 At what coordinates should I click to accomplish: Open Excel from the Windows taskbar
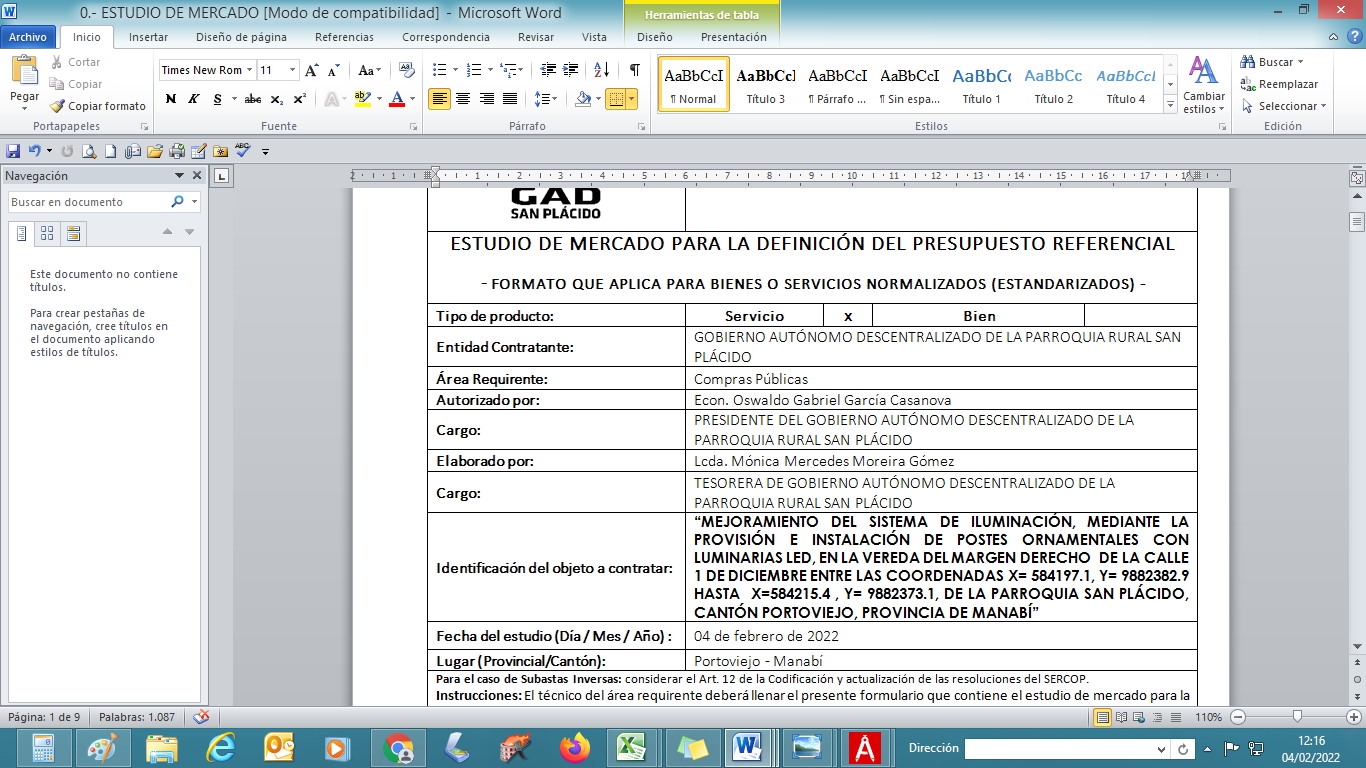click(x=629, y=747)
